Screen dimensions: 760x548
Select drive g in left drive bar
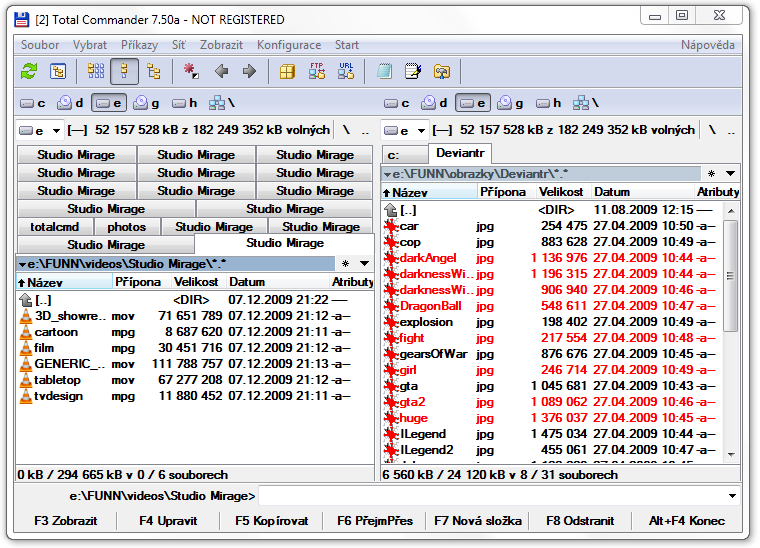146,103
